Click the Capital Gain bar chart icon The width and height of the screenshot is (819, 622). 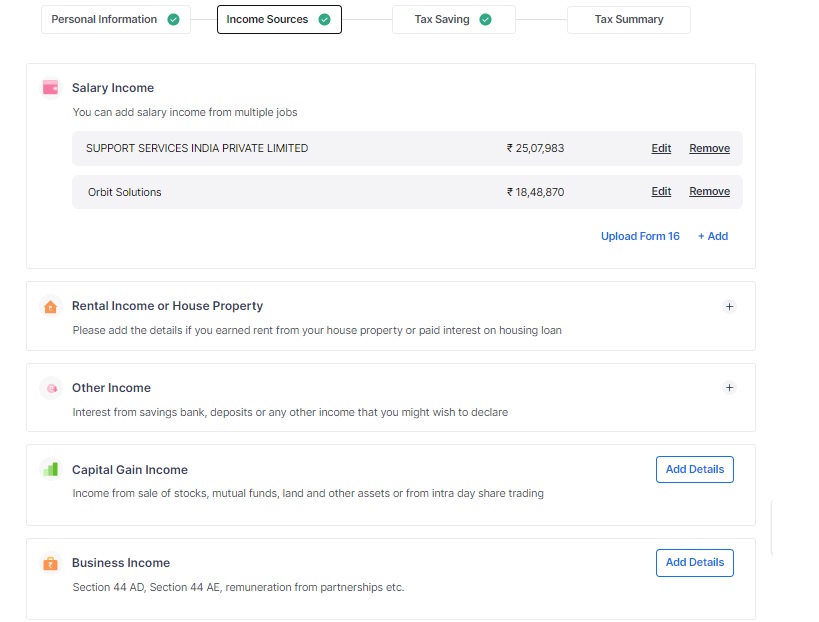50,469
